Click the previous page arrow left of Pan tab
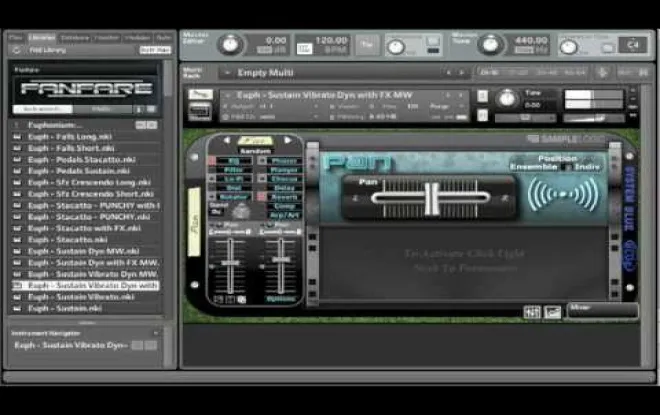The height and width of the screenshot is (415, 660). point(226,140)
